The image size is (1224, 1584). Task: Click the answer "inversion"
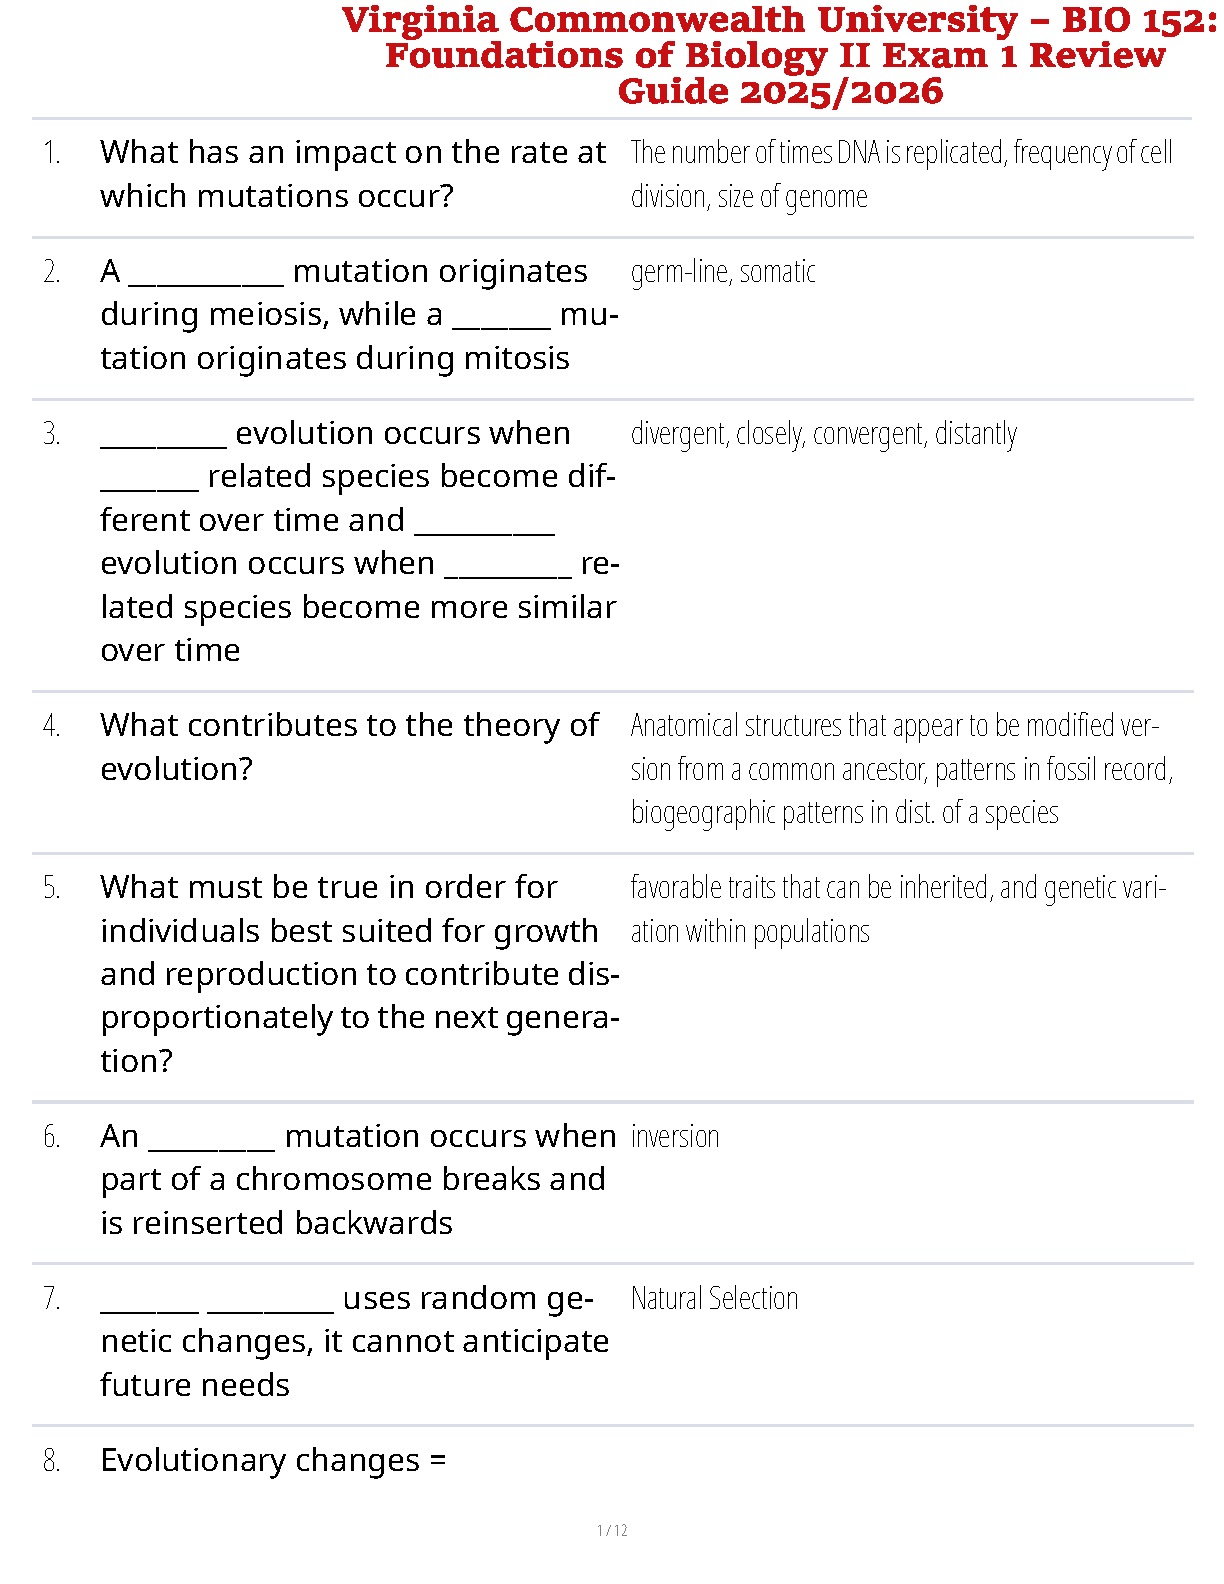click(675, 1137)
